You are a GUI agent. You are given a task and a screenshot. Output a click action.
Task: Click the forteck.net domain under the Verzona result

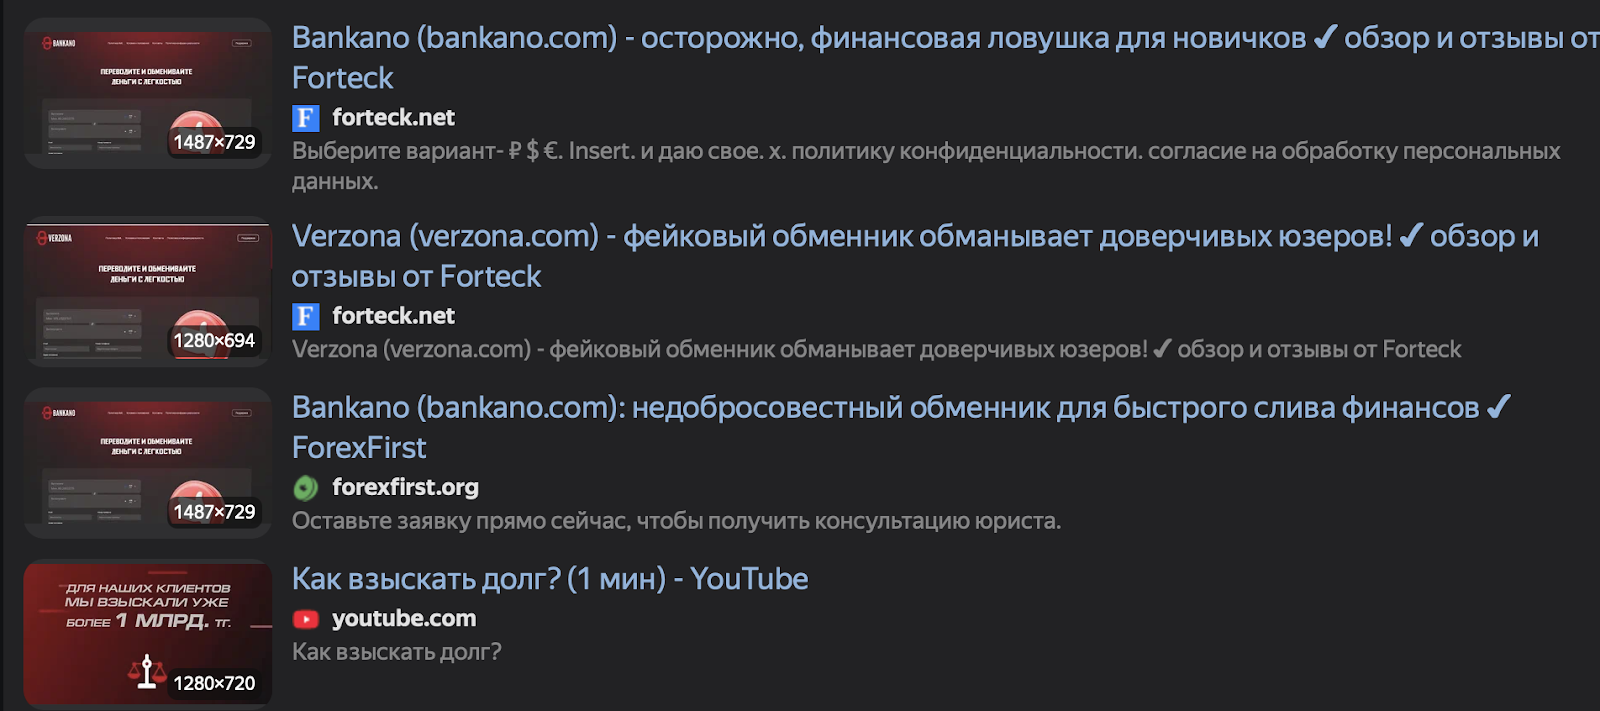tap(393, 316)
